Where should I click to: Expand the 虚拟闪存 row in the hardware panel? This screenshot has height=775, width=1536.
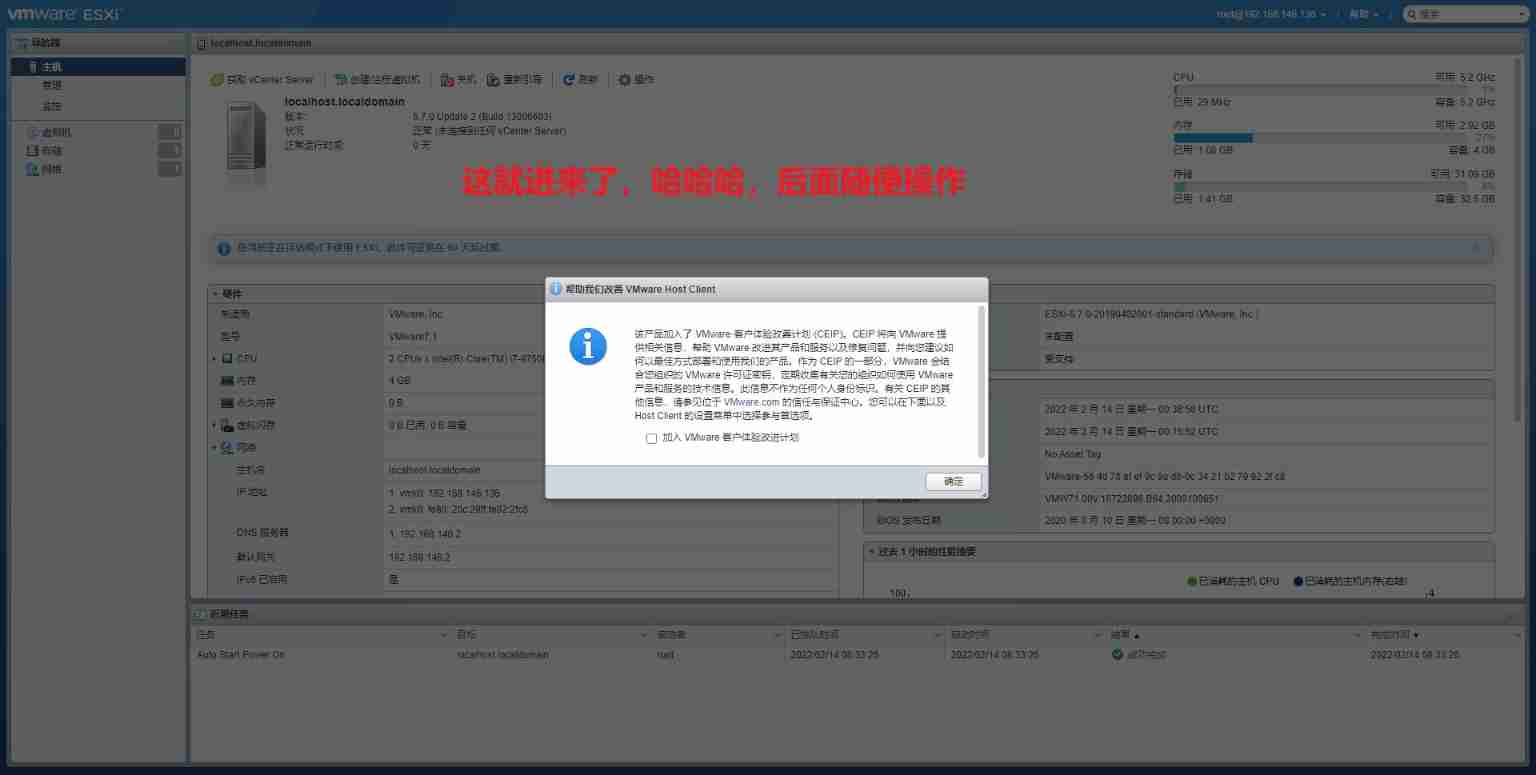[x=214, y=425]
